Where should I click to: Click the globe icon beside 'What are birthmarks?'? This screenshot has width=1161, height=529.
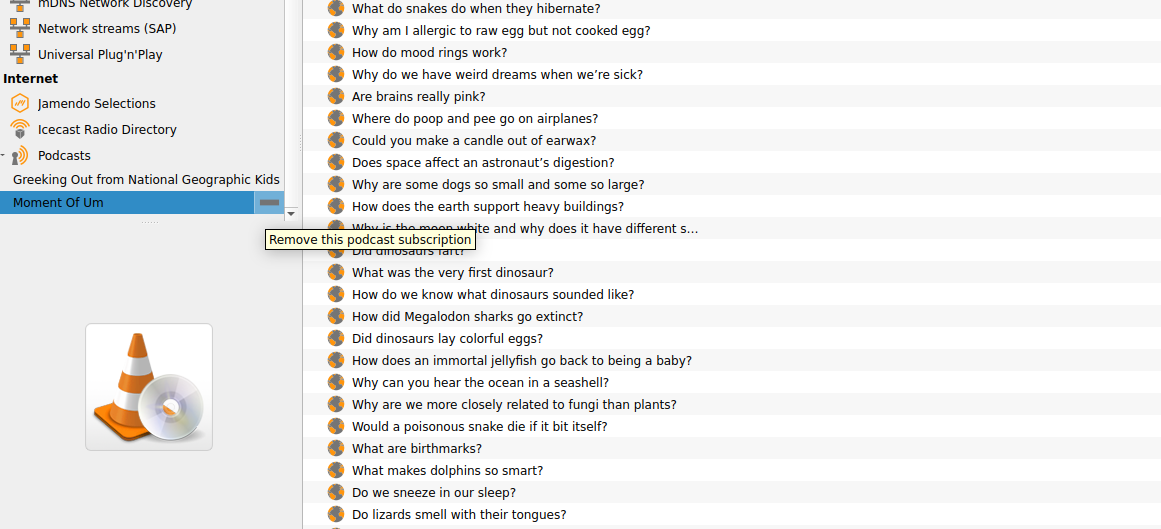coord(336,448)
